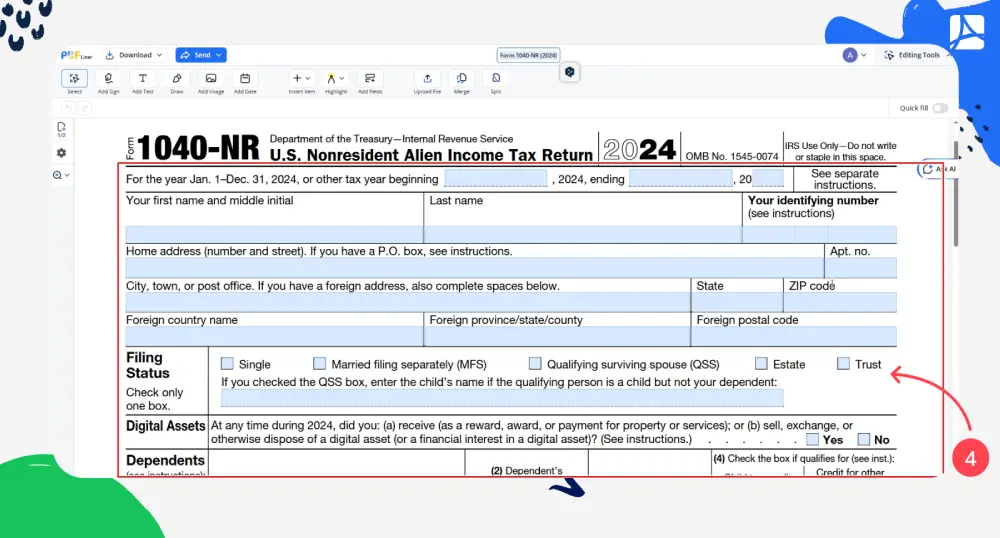The image size is (1000, 538).
Task: Click the Foreign country name field
Action: [x=274, y=336]
